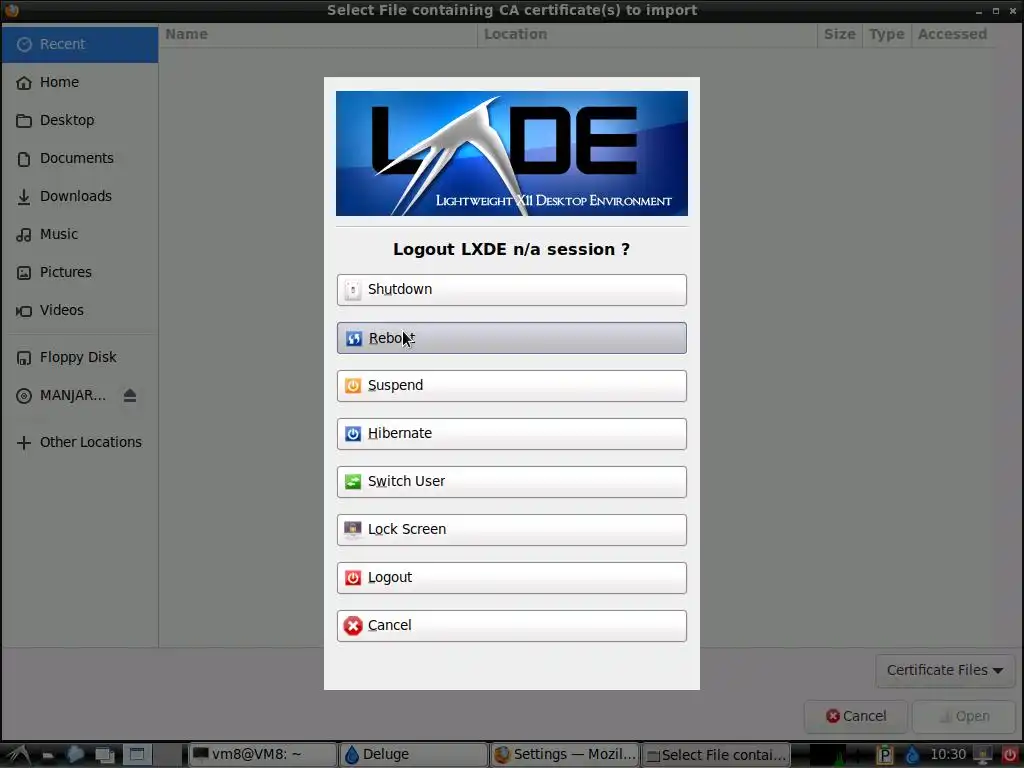Go to Home in file chooser sidebar
Screen dimensions: 1024x768
coord(80,82)
